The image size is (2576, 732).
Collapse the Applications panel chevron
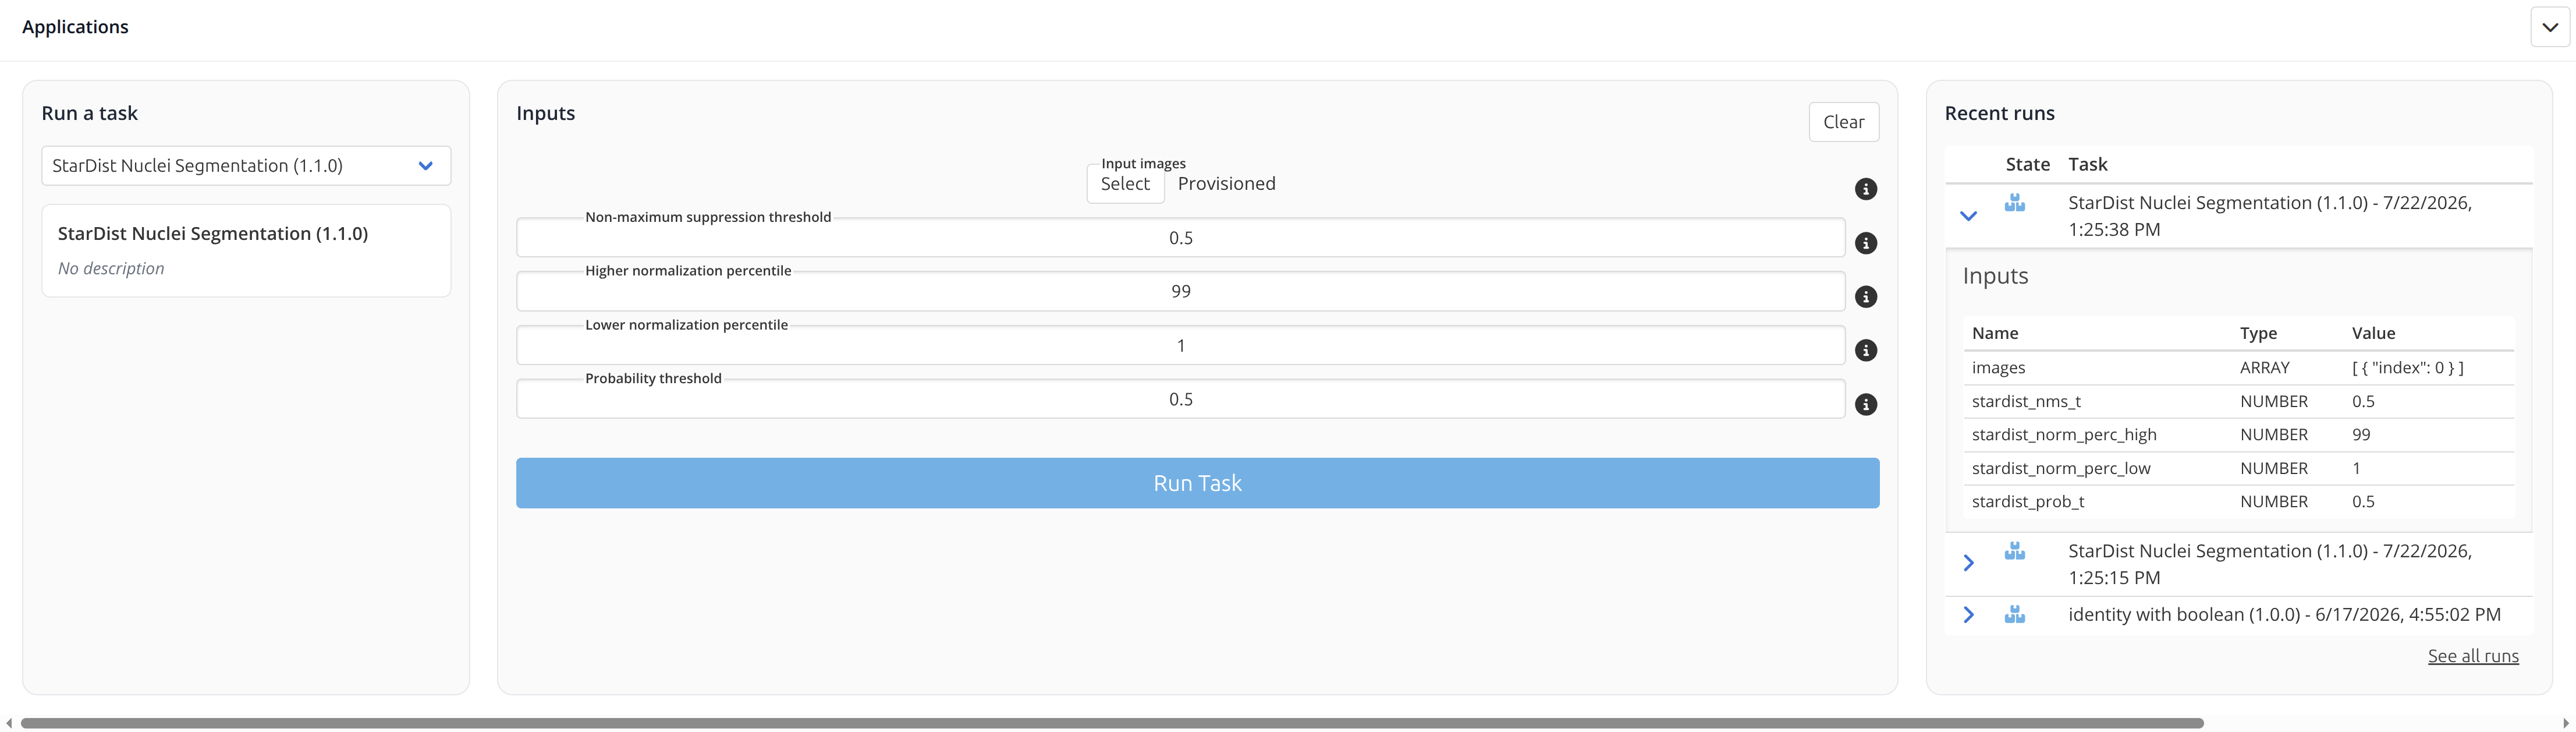[2550, 27]
